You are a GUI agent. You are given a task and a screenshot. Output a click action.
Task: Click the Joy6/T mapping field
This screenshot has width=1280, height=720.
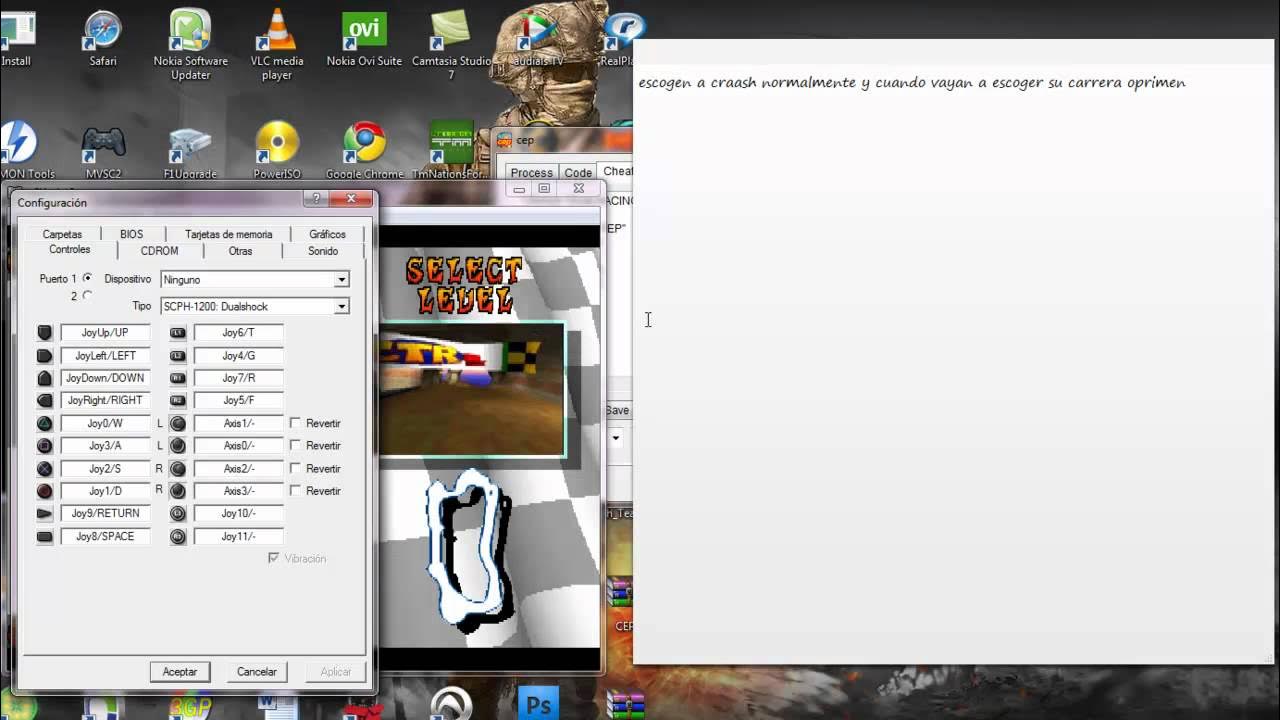[238, 333]
